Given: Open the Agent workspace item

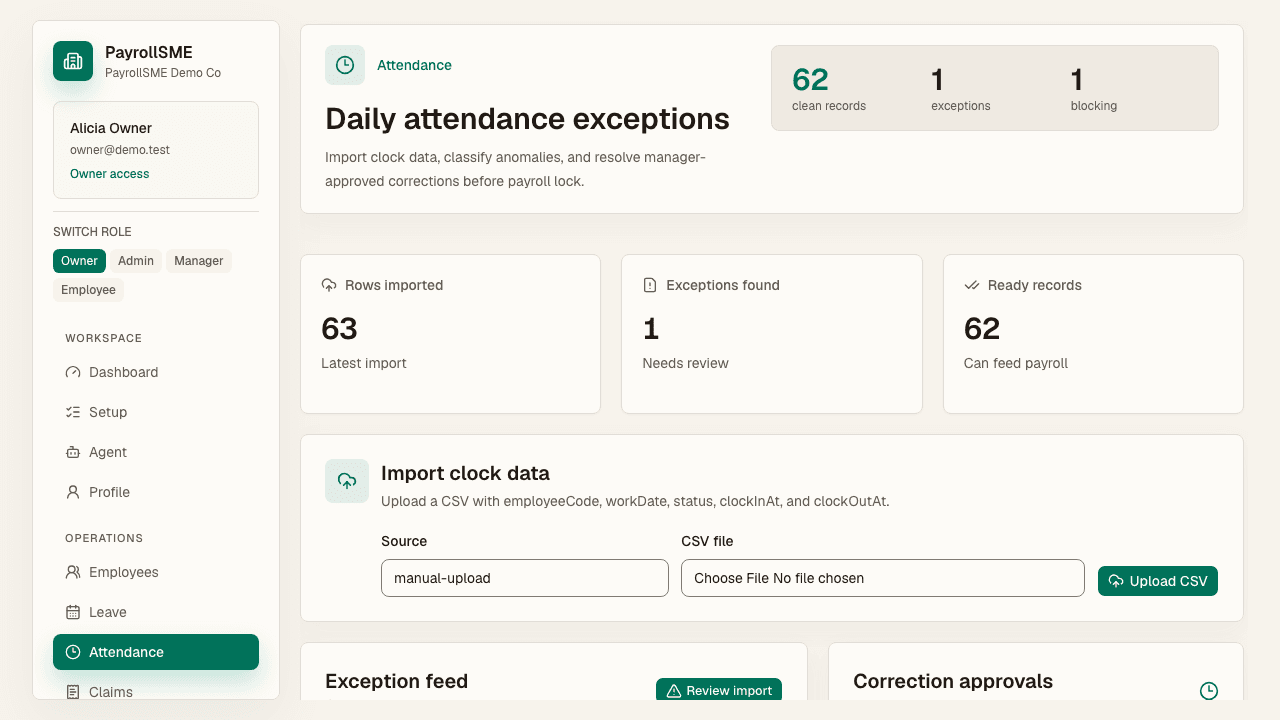Looking at the screenshot, I should click(156, 452).
